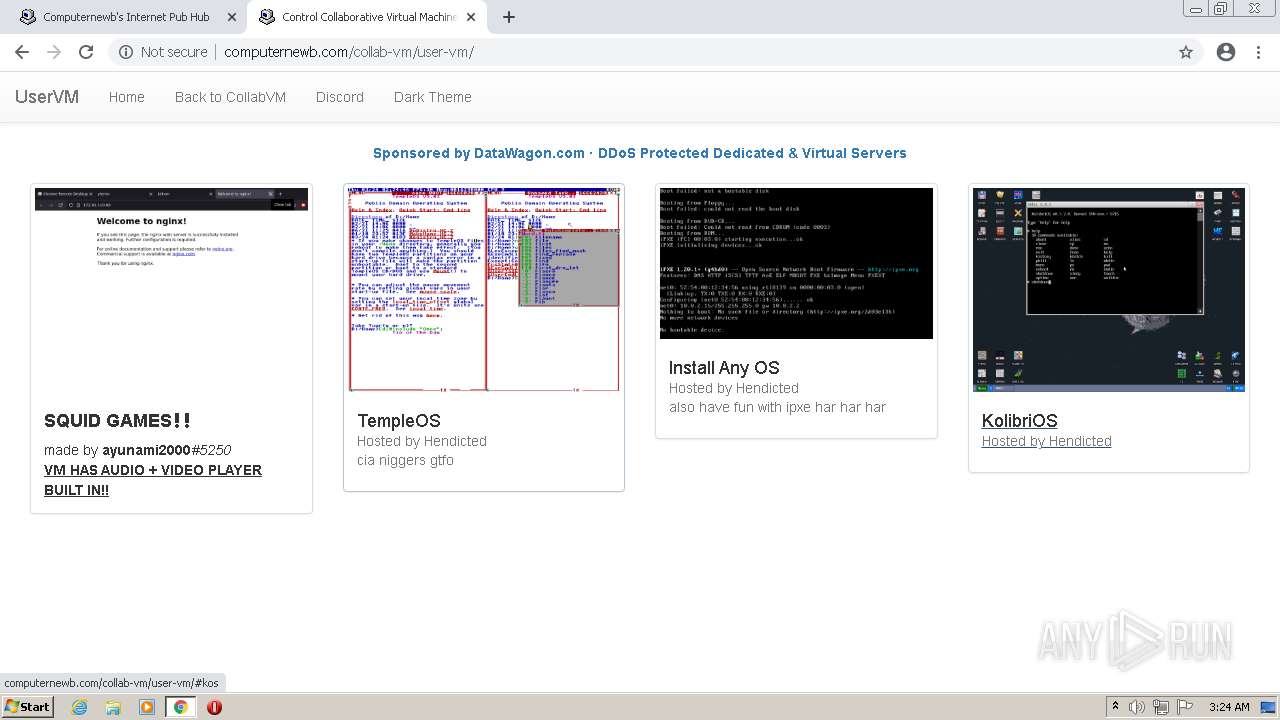Switch to Dark Theme
This screenshot has height=720, width=1280.
point(433,97)
